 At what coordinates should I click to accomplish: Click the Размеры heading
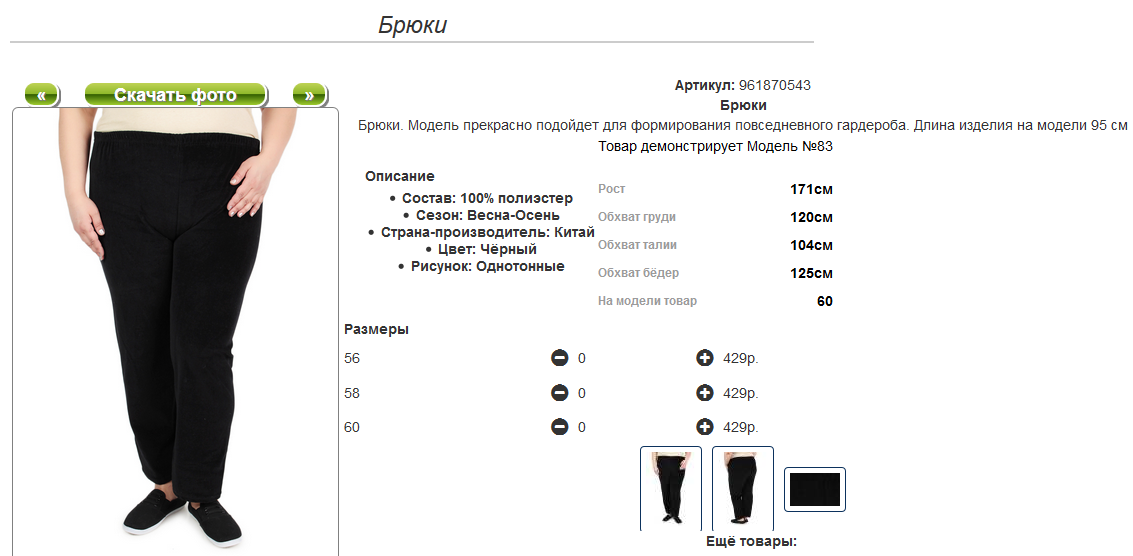pyautogui.click(x=376, y=330)
